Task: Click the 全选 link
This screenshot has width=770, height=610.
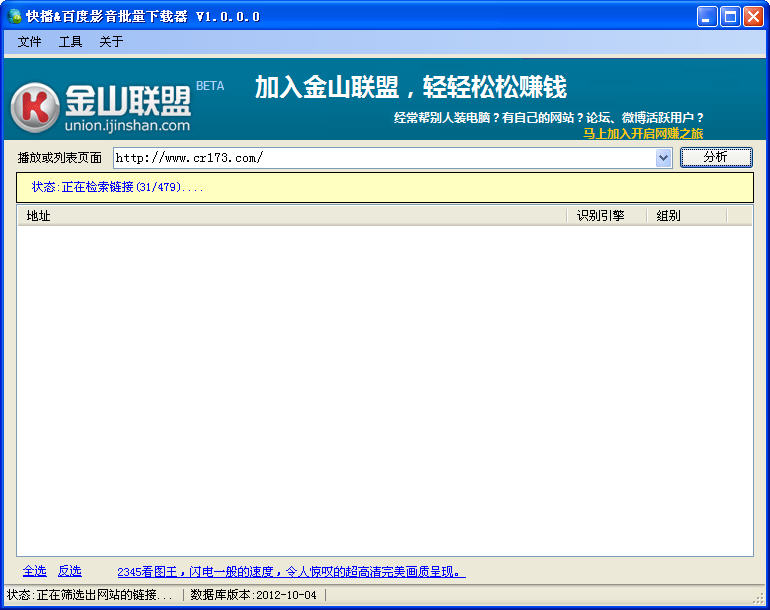Action: (x=34, y=571)
